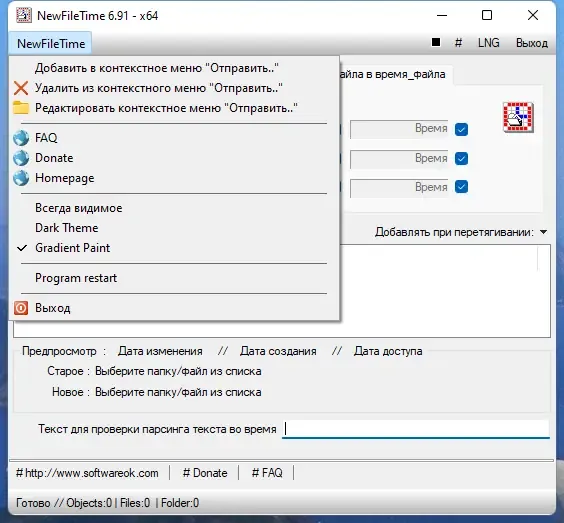Open the NewFileTime menu bar item

51,44
